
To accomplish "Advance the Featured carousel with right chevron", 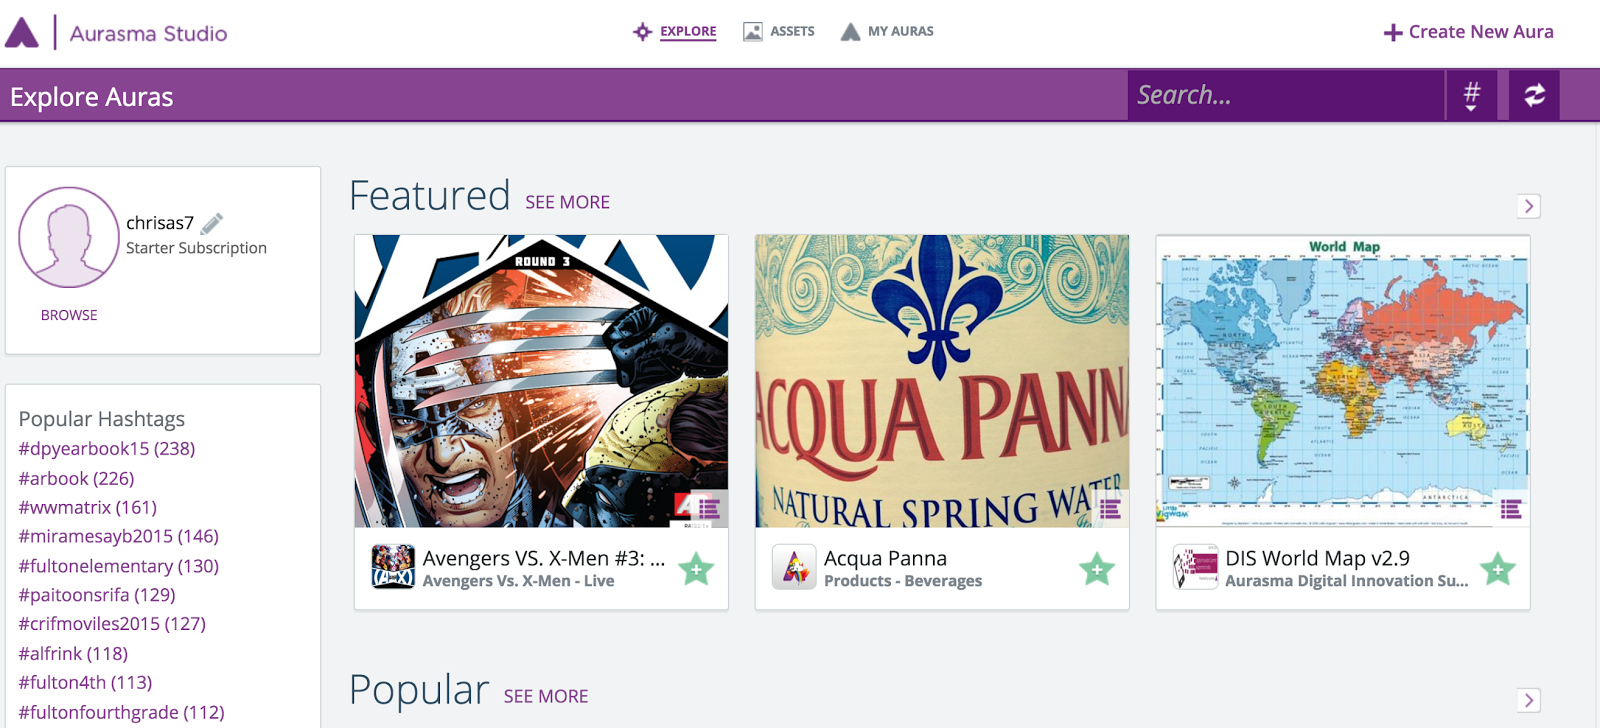I will (x=1527, y=206).
